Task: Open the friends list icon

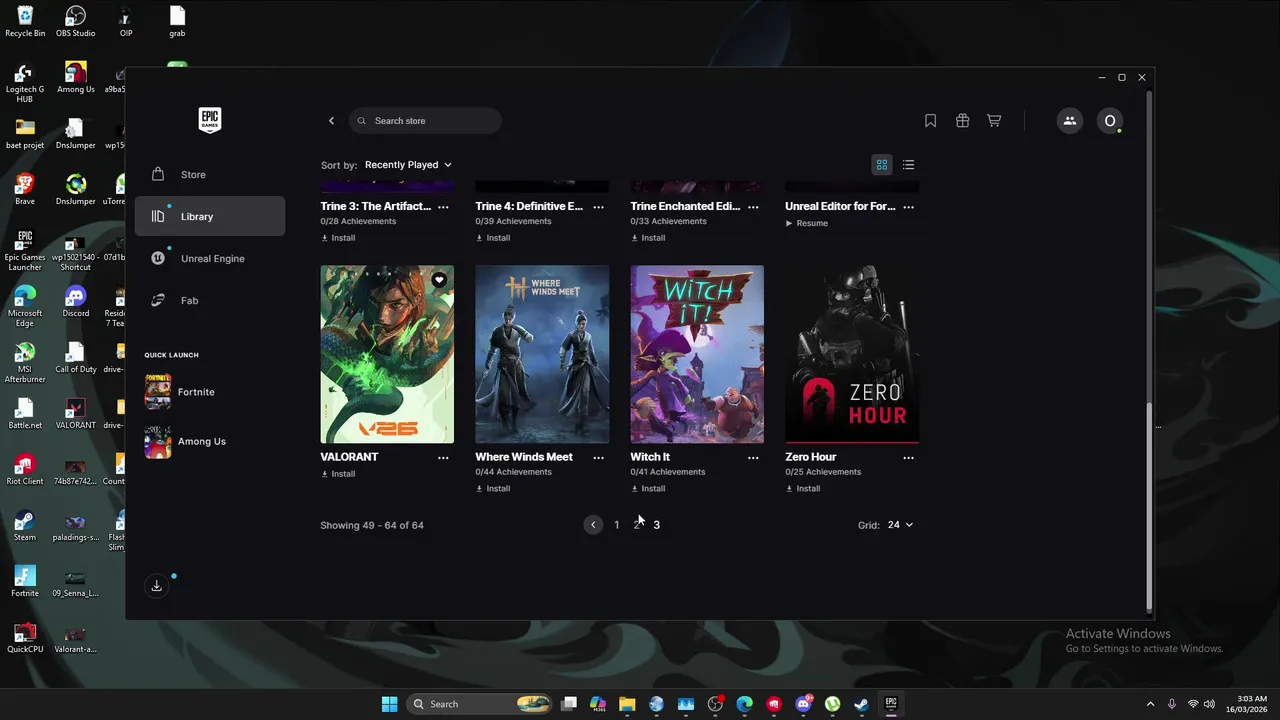Action: [1070, 121]
